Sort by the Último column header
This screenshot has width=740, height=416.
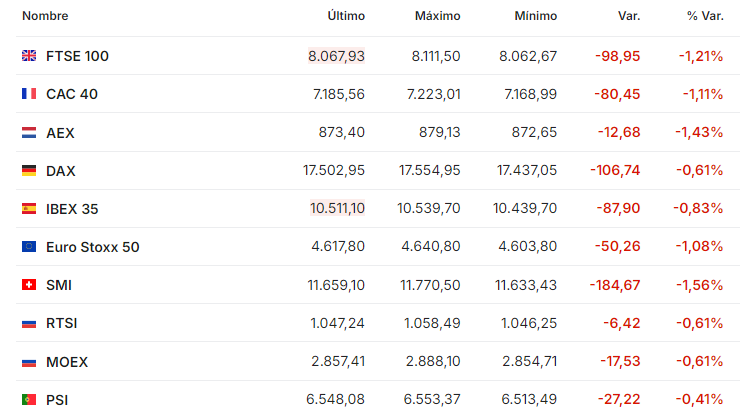tap(346, 16)
